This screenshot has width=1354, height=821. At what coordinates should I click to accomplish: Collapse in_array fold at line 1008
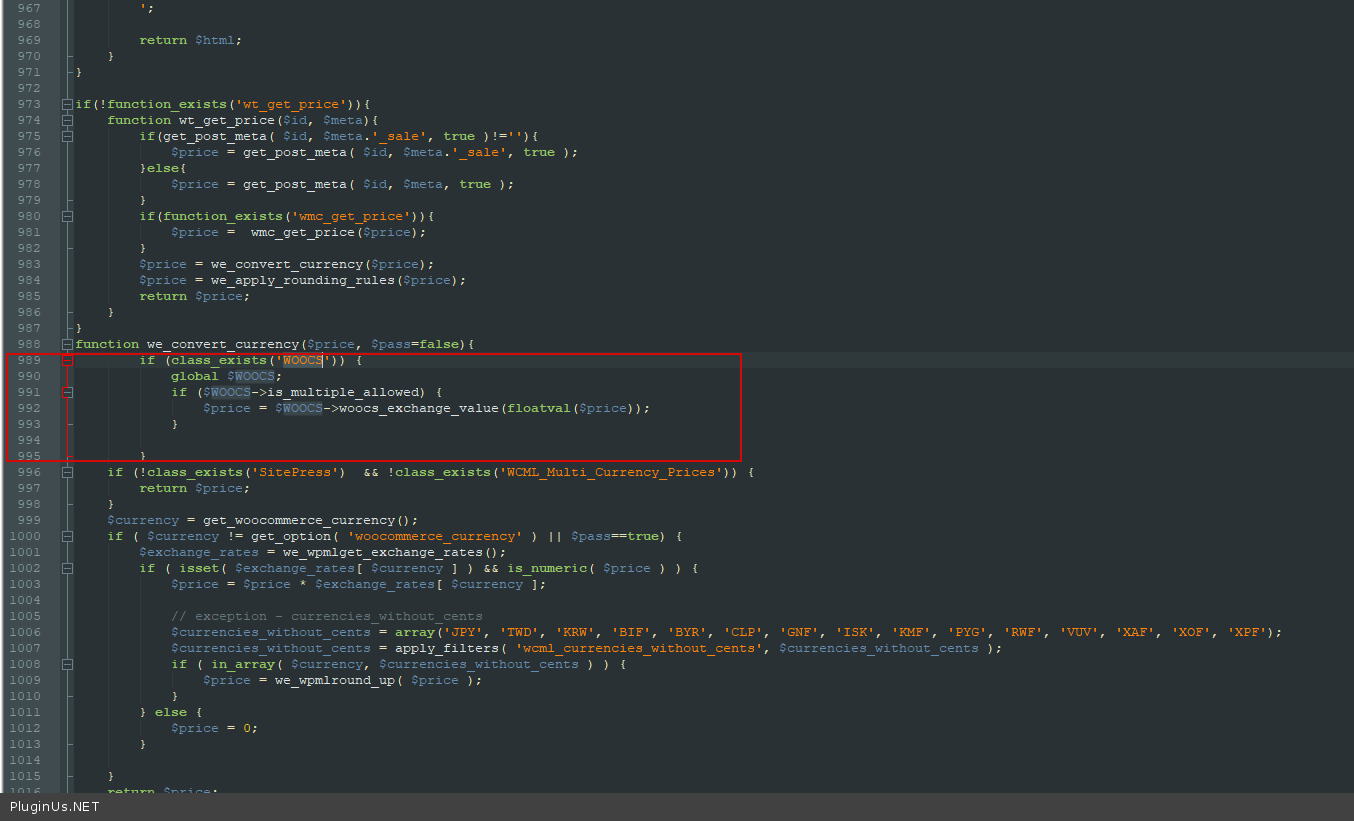pos(67,664)
